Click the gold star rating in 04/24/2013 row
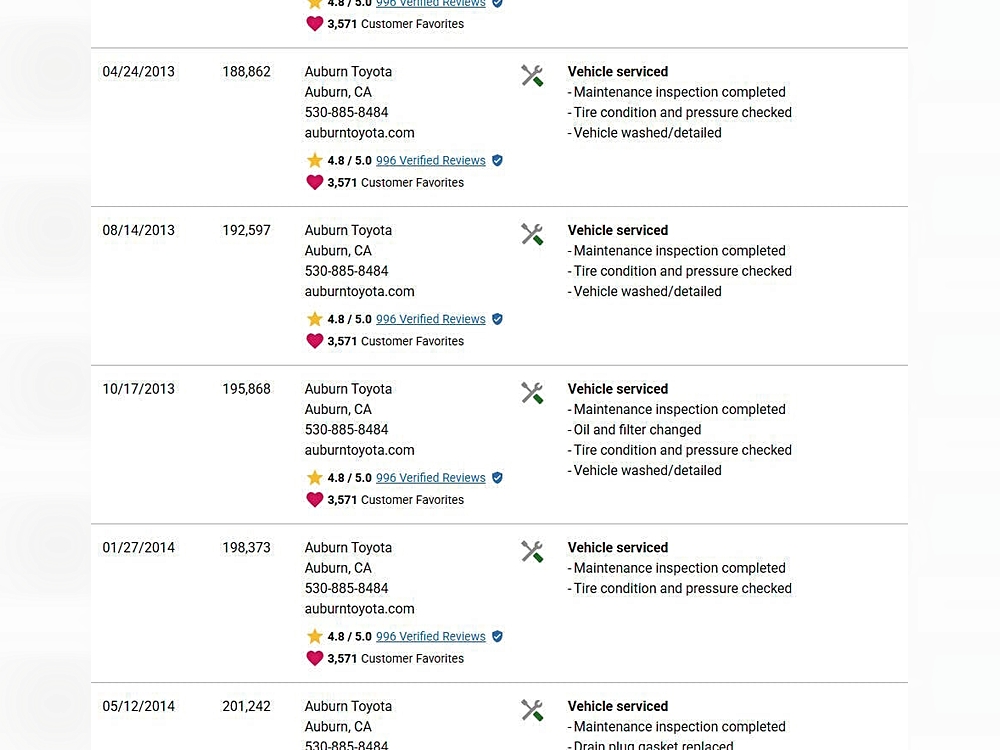 click(315, 161)
